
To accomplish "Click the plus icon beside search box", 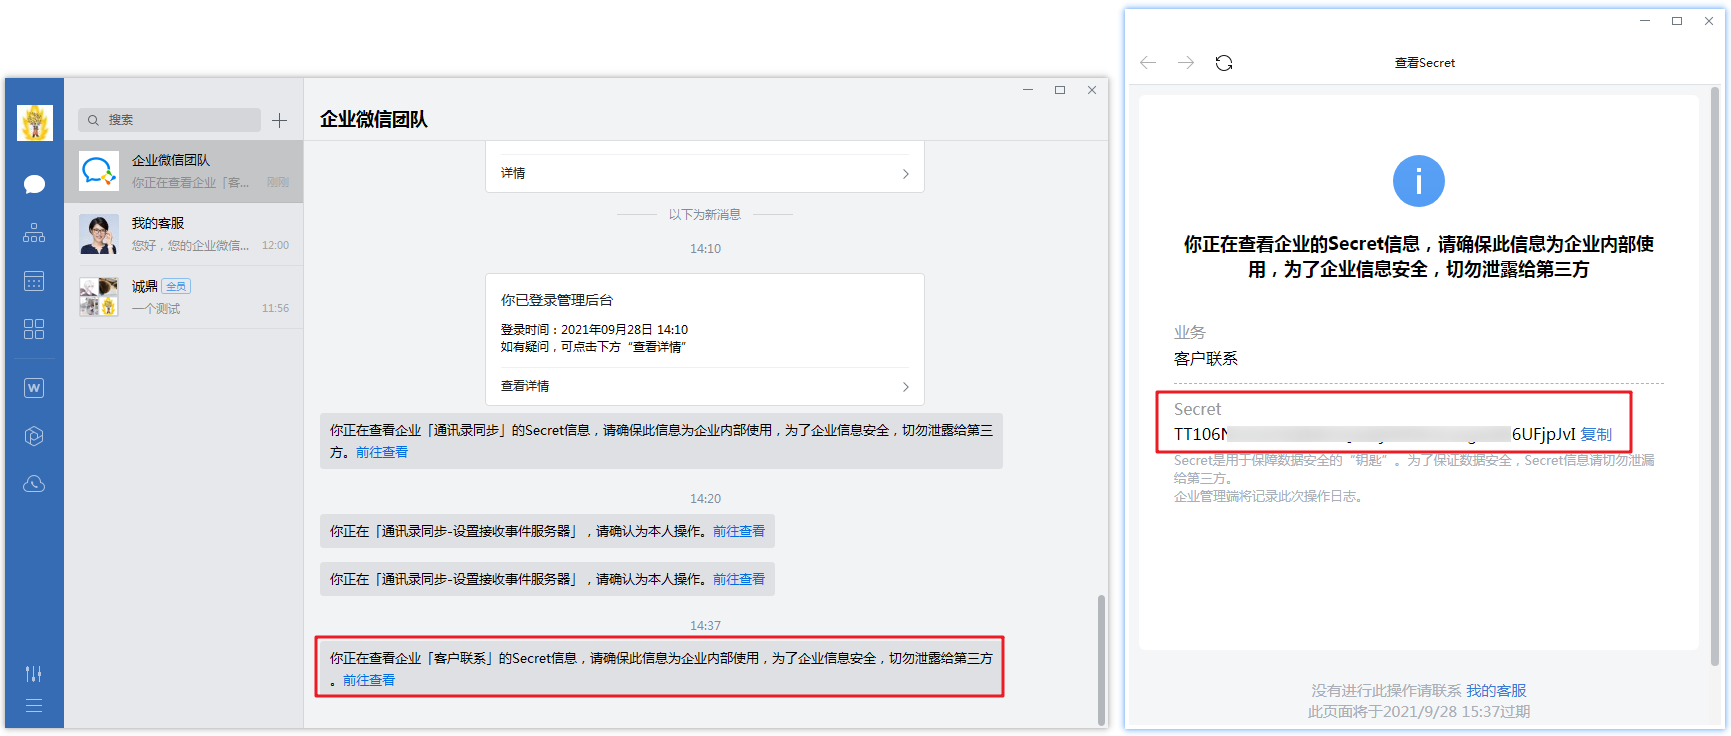I will [x=280, y=120].
